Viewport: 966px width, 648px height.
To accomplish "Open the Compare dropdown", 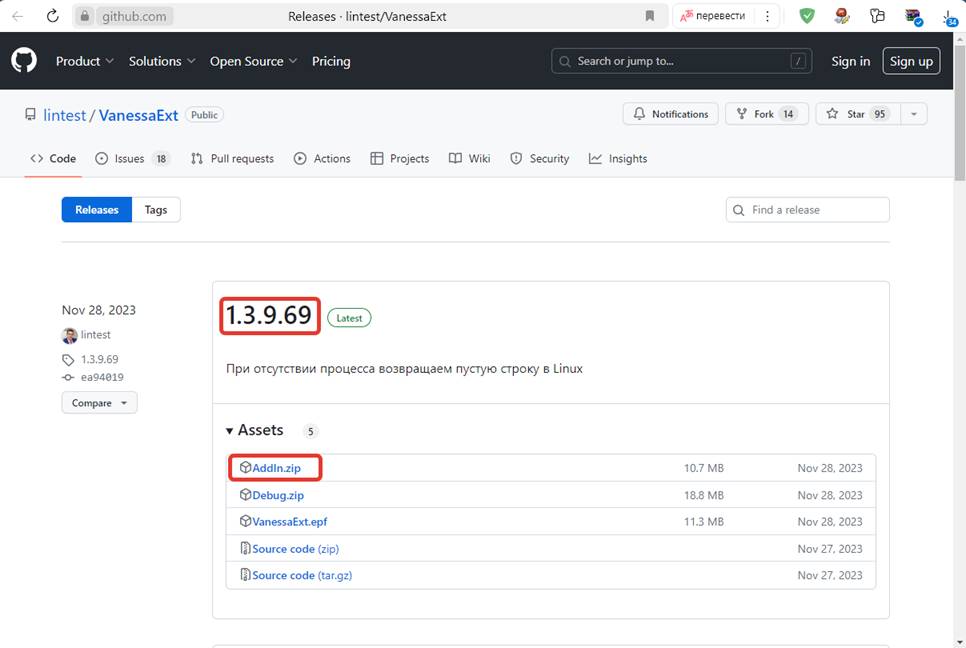I will [99, 403].
